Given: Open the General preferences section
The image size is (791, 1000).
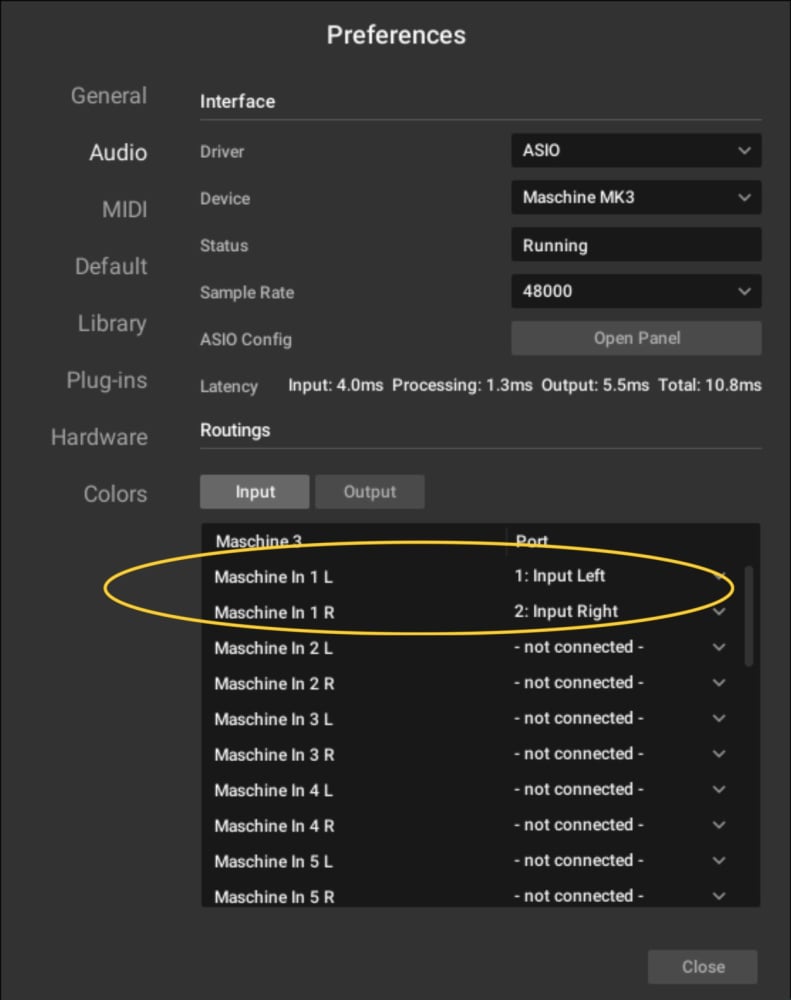Looking at the screenshot, I should click(x=108, y=96).
